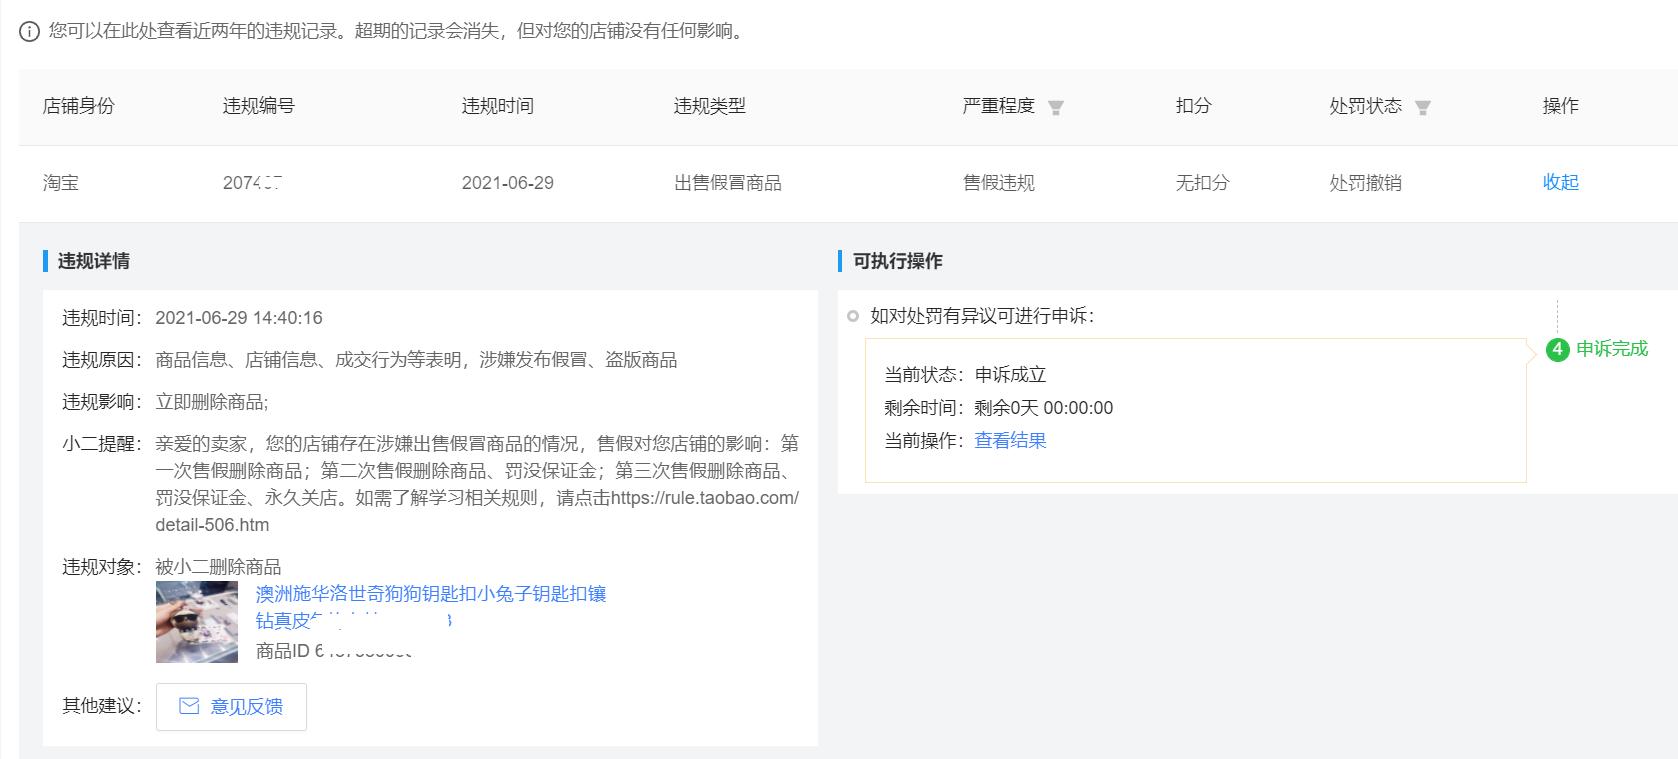The height and width of the screenshot is (759, 1678).
Task: Click the rule.taobao.com URL text
Action: (x=477, y=511)
